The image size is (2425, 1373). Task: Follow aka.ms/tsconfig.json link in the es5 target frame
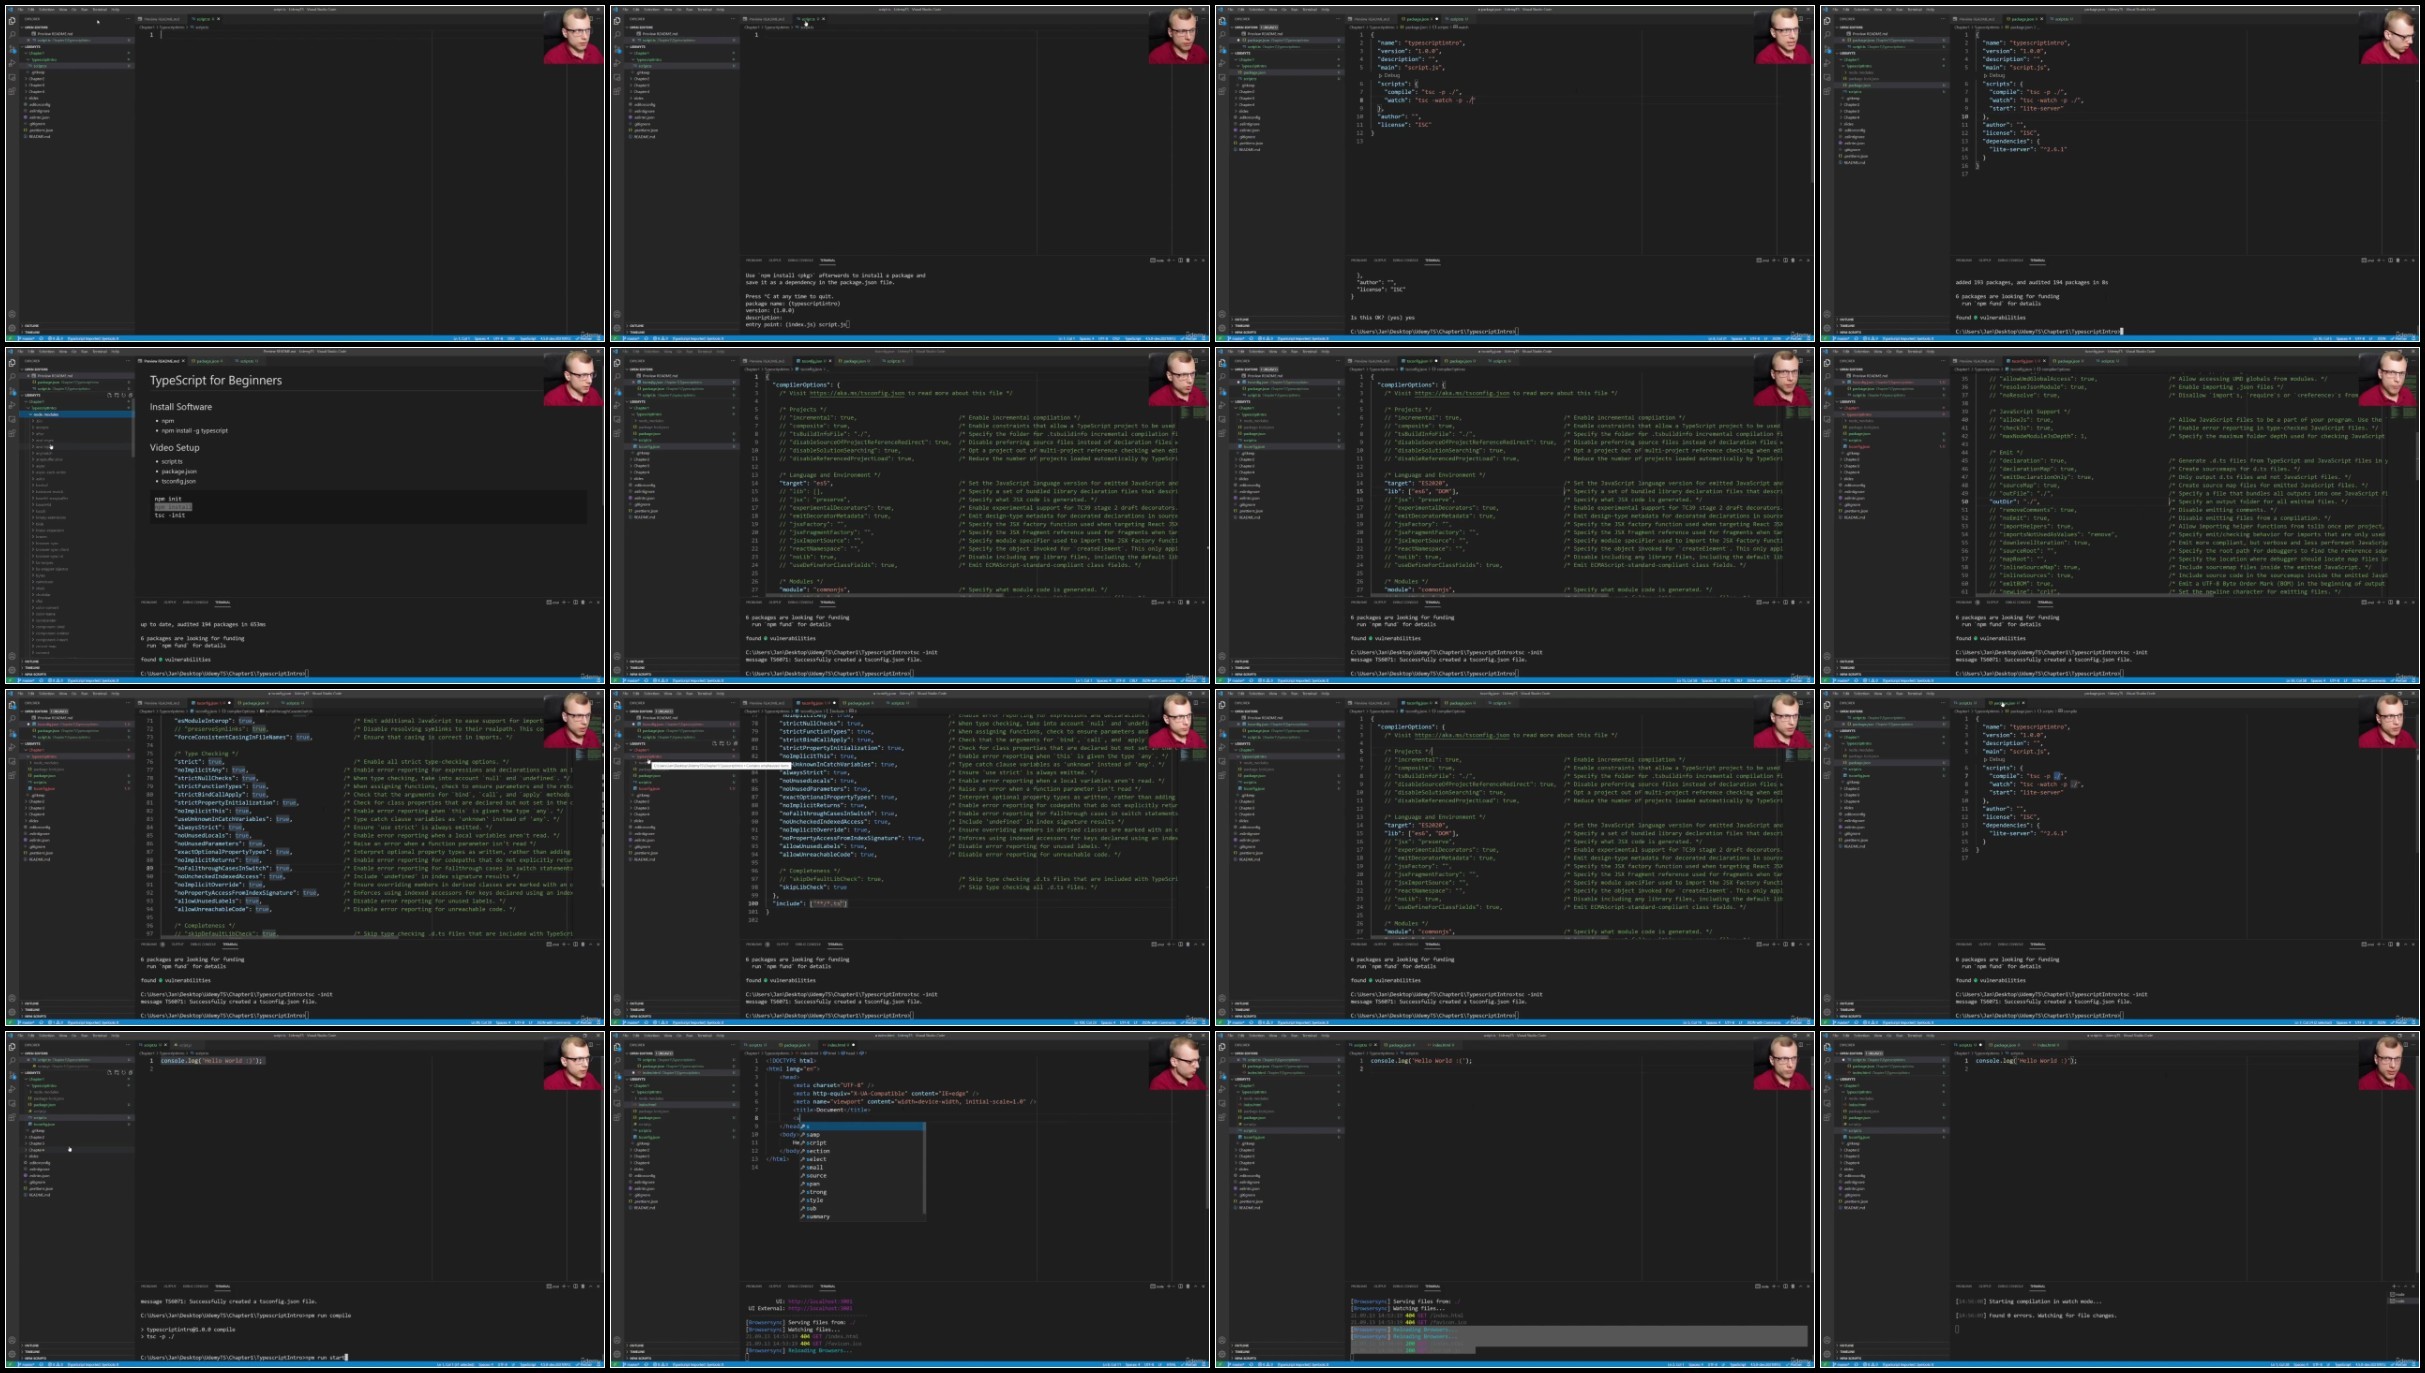(855, 393)
